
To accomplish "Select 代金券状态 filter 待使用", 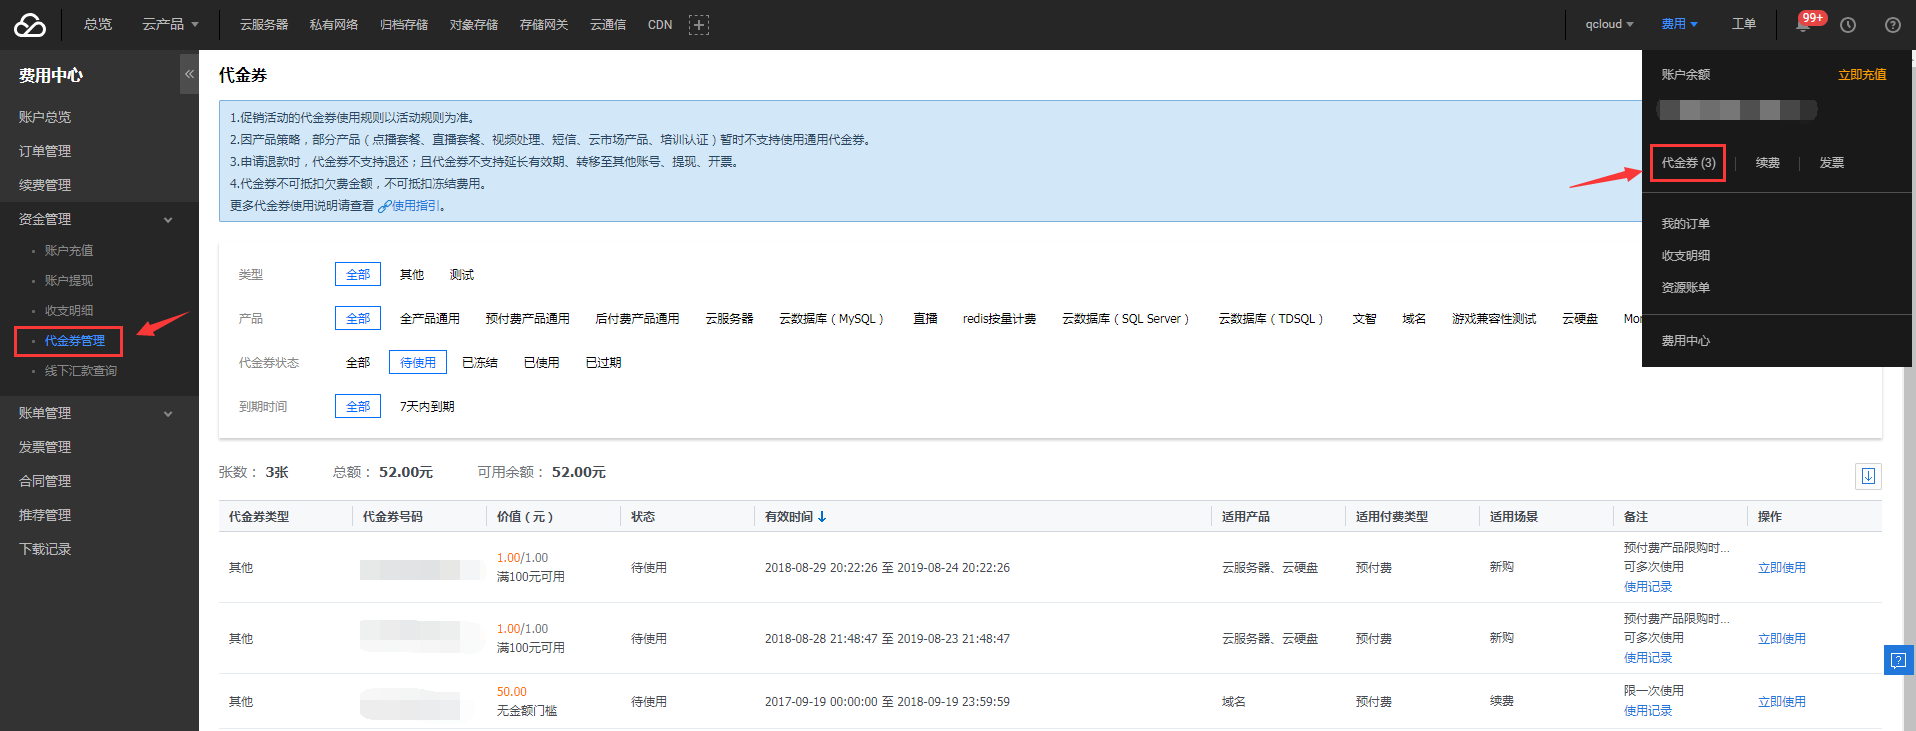I will pos(418,363).
